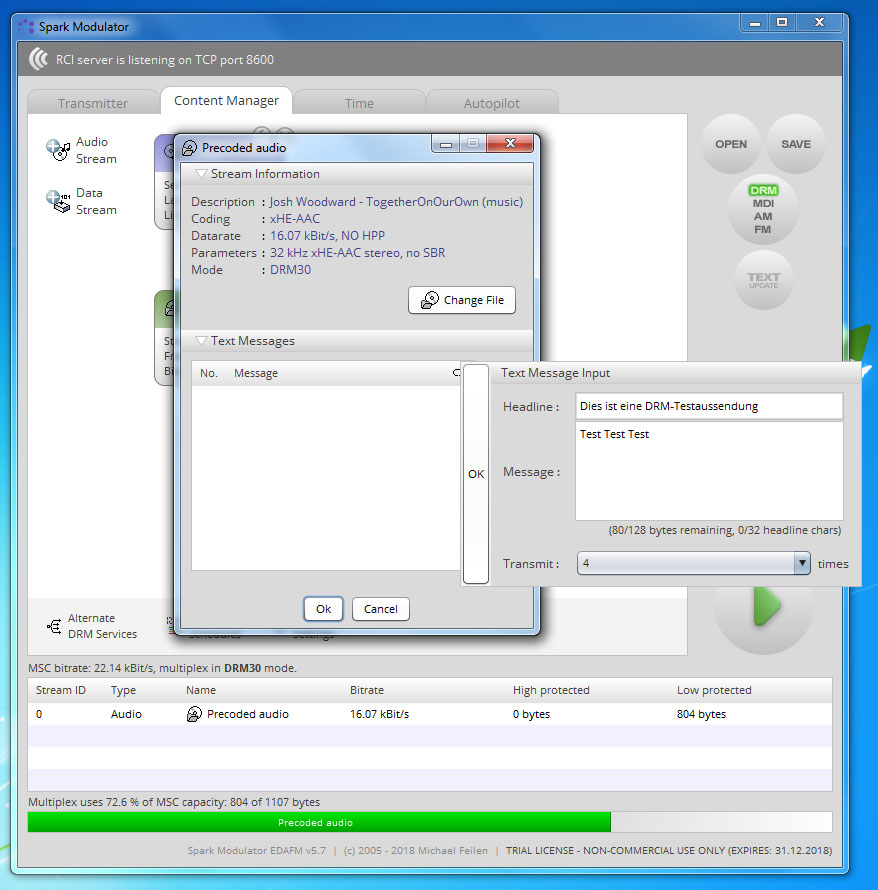The height and width of the screenshot is (890, 878).
Task: Confirm text message with tall OK button
Action: tap(476, 474)
